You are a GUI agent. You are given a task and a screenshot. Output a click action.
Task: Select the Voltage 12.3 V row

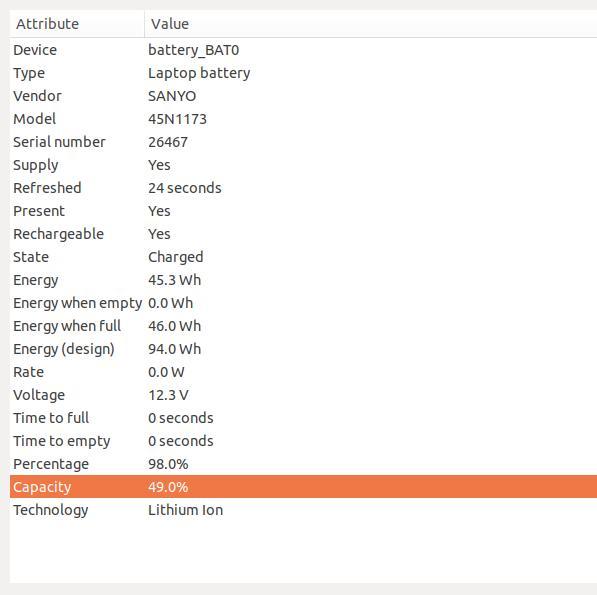pos(303,395)
